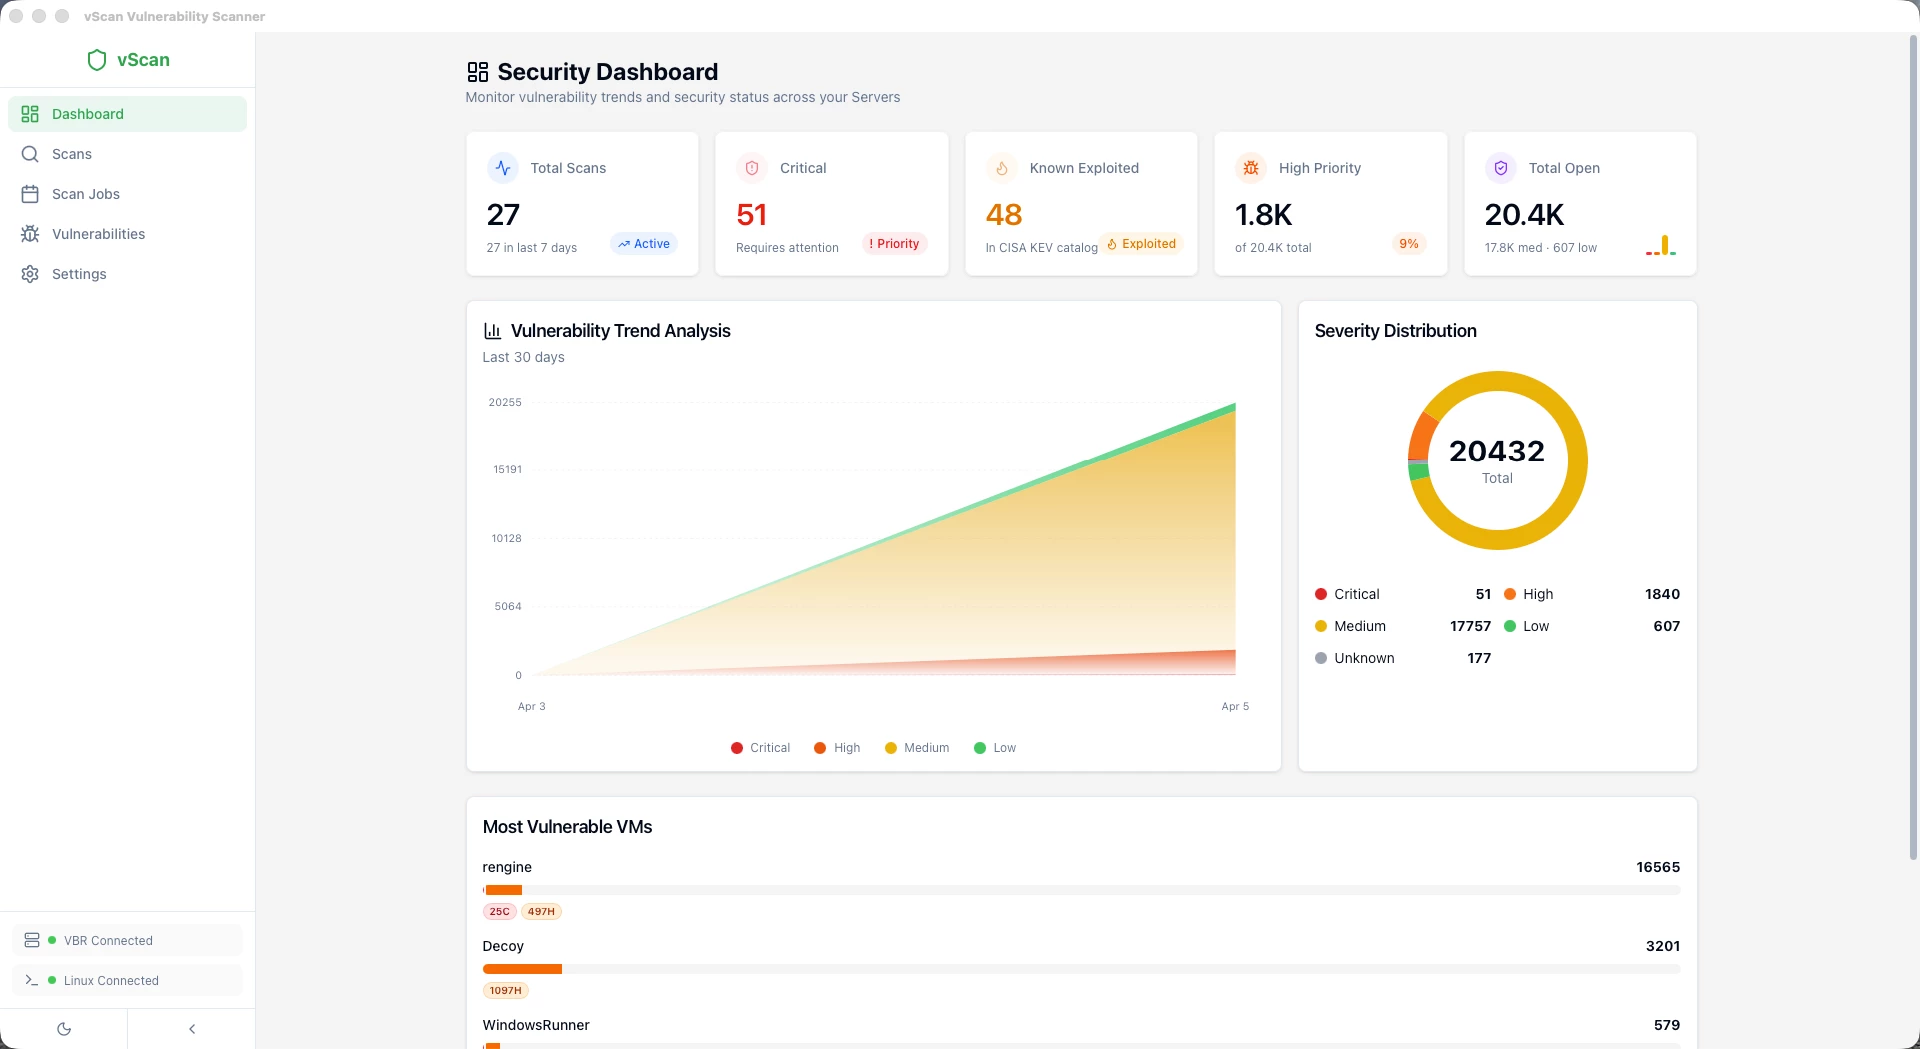
Task: Click the Total Open shield icon
Action: 1501,168
